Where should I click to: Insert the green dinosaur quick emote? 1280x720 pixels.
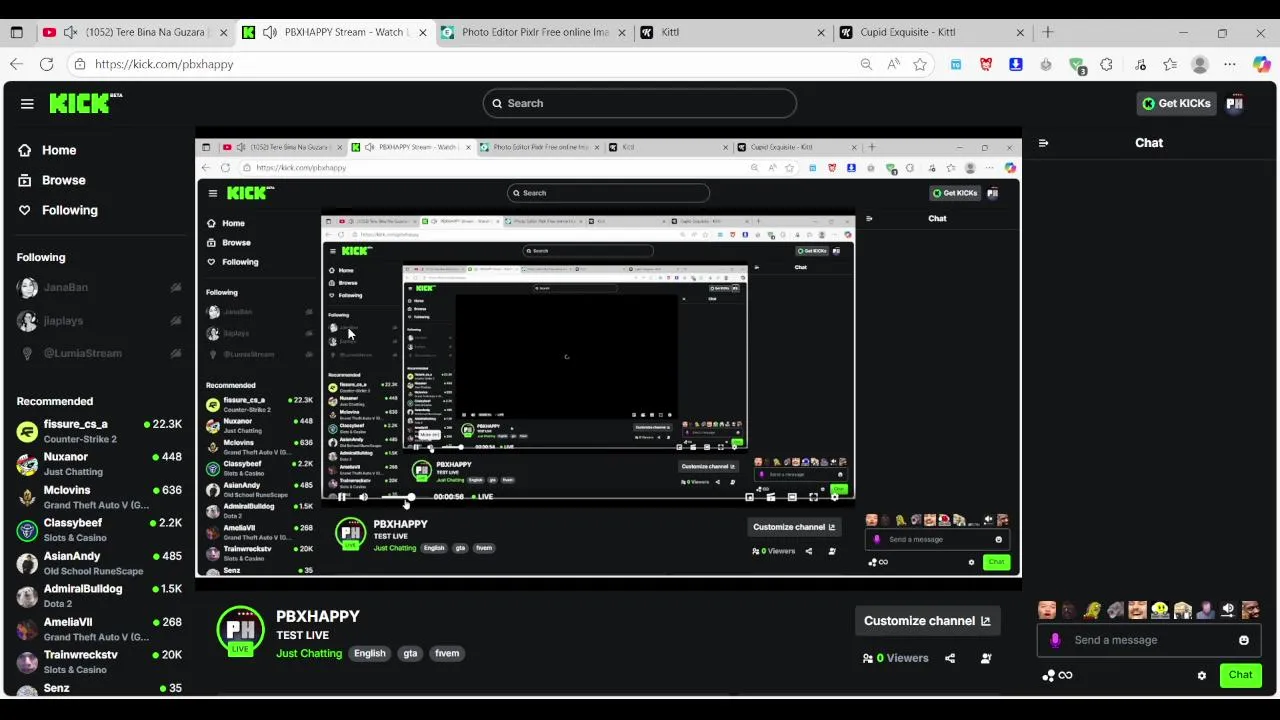coord(1092,610)
